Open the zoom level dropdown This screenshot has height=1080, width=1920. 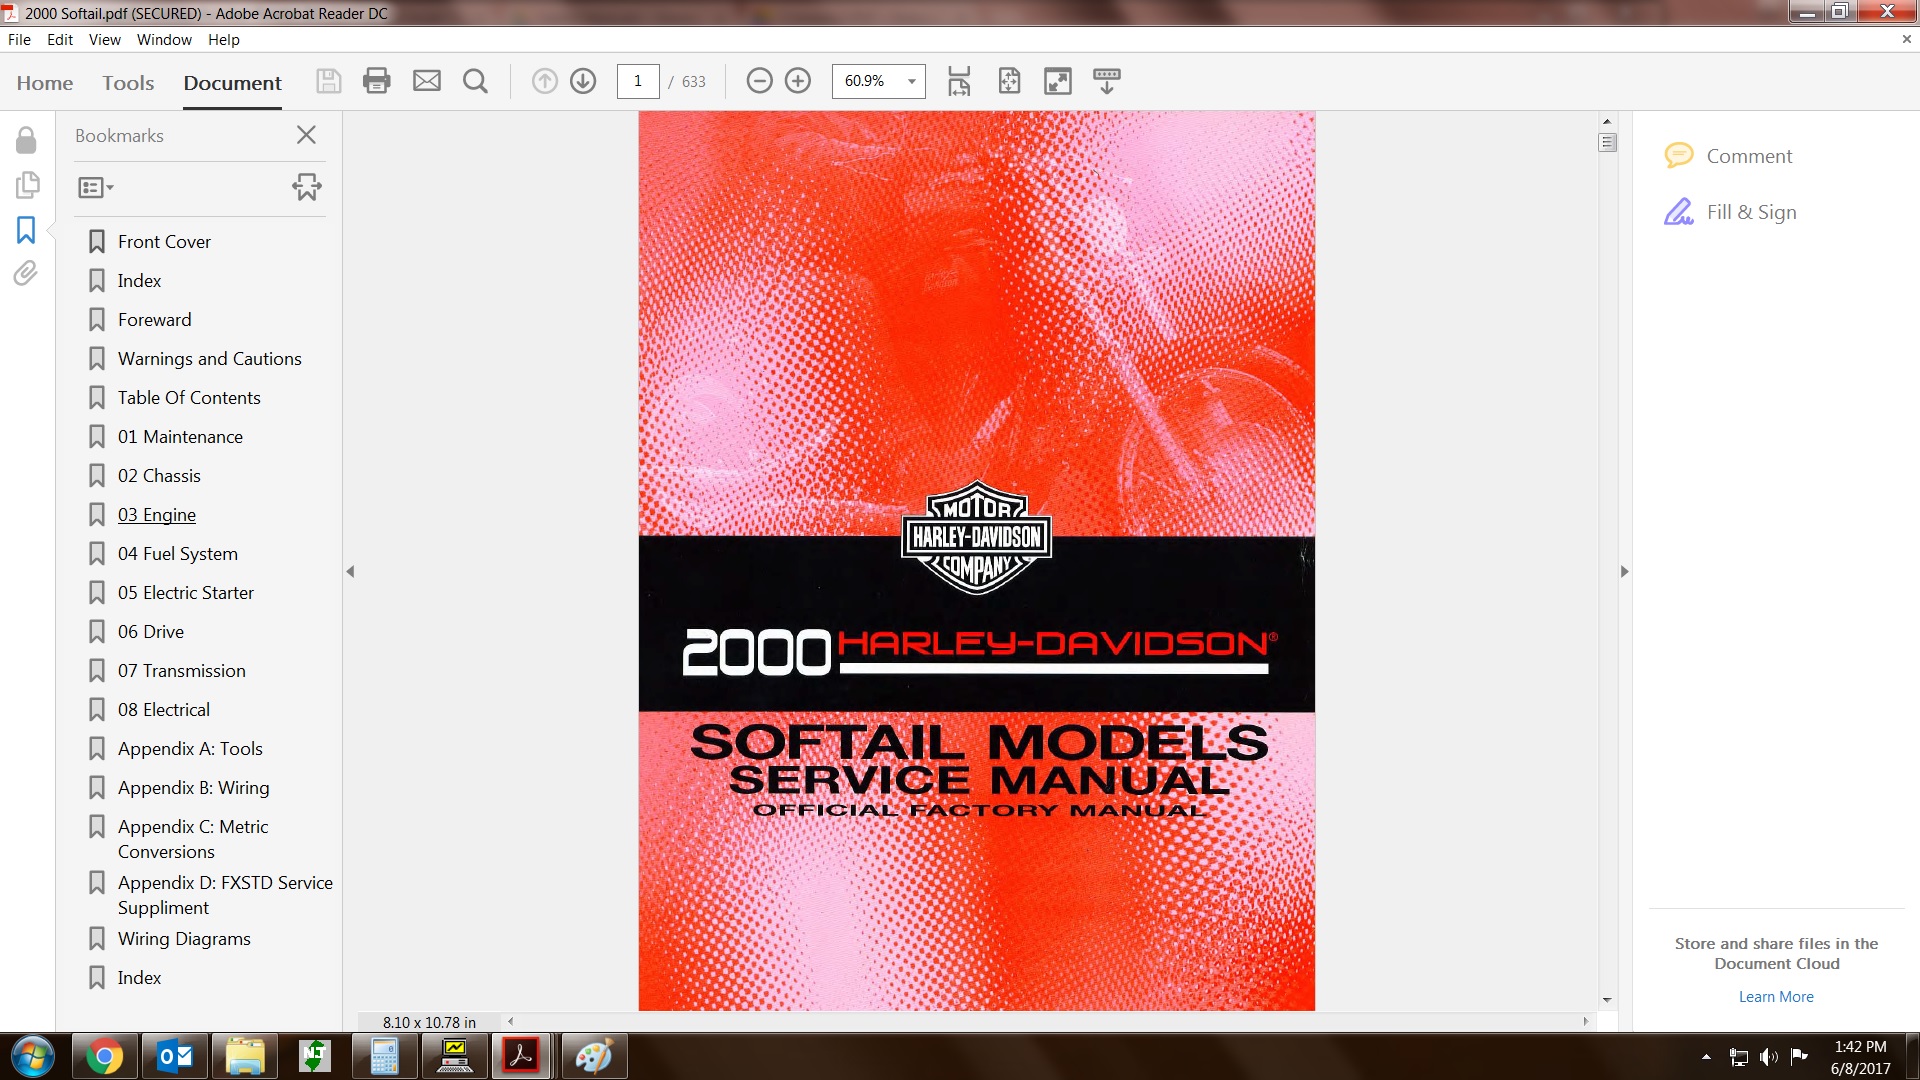[x=911, y=81]
